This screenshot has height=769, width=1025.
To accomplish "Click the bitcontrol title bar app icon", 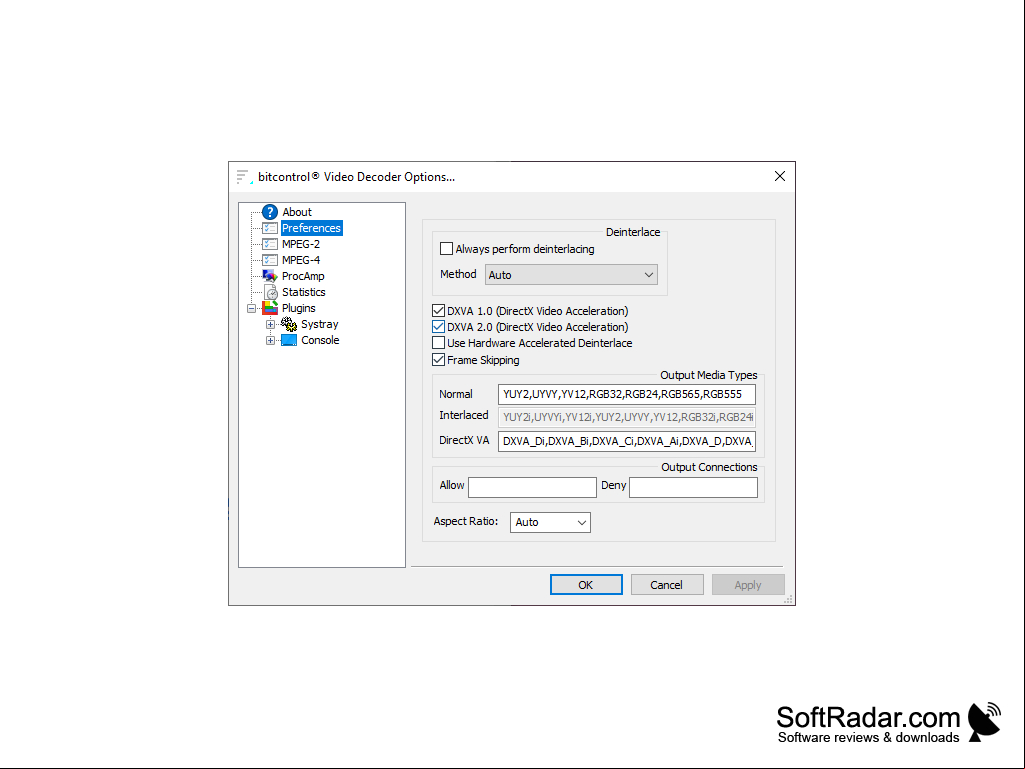I will pyautogui.click(x=244, y=177).
